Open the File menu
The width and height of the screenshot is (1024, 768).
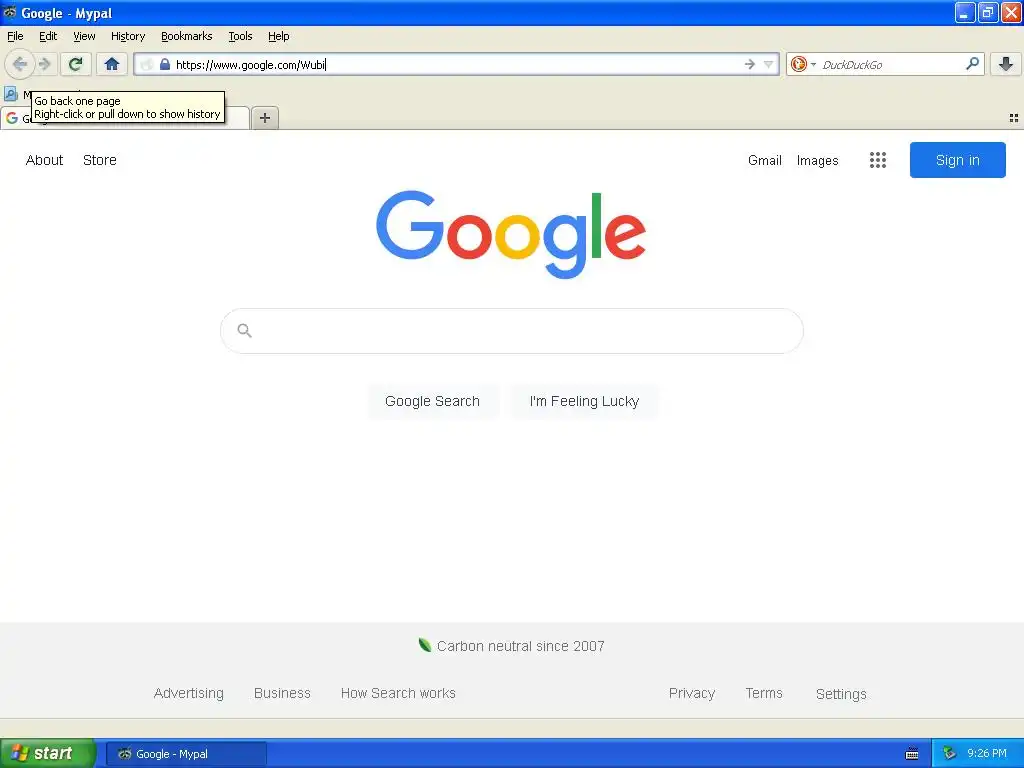pyautogui.click(x=15, y=37)
